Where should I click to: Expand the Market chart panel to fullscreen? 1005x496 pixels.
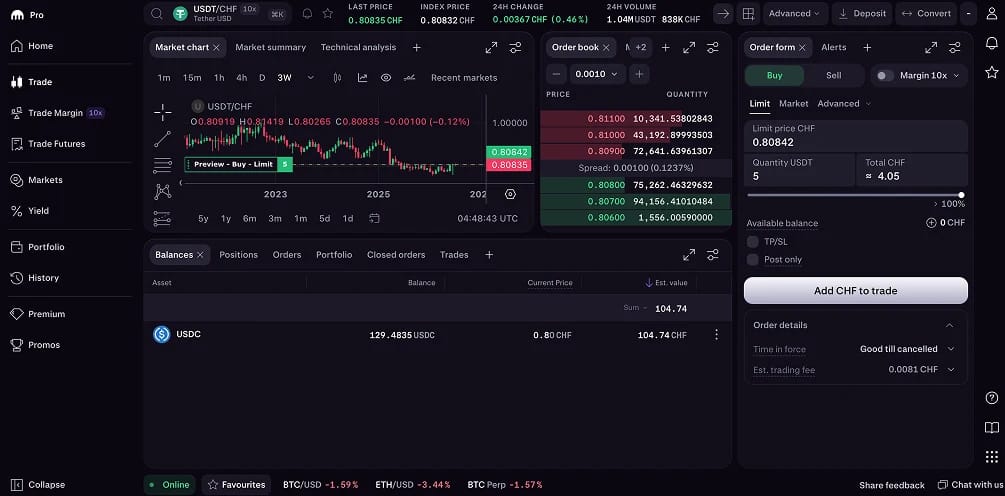(491, 47)
